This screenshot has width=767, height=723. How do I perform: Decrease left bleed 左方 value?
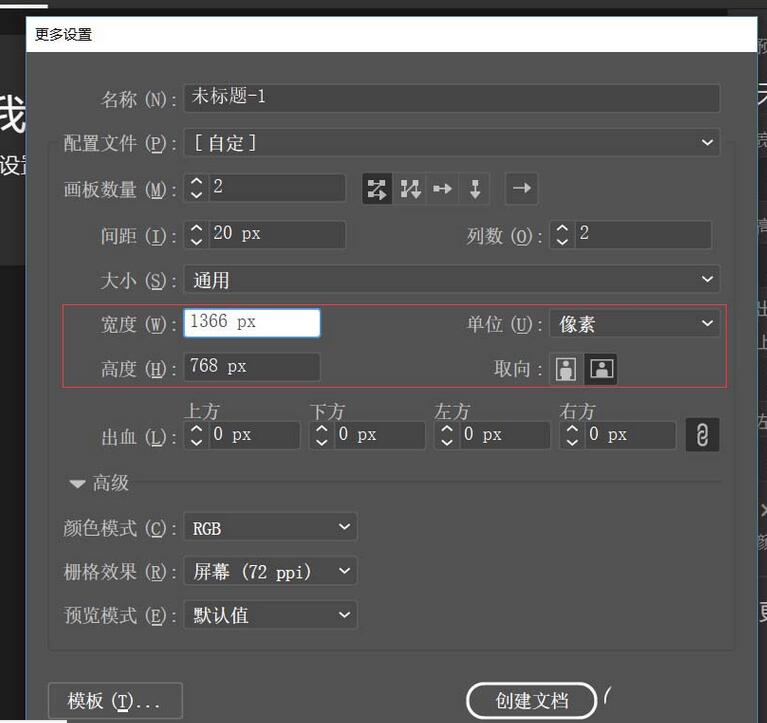click(447, 442)
